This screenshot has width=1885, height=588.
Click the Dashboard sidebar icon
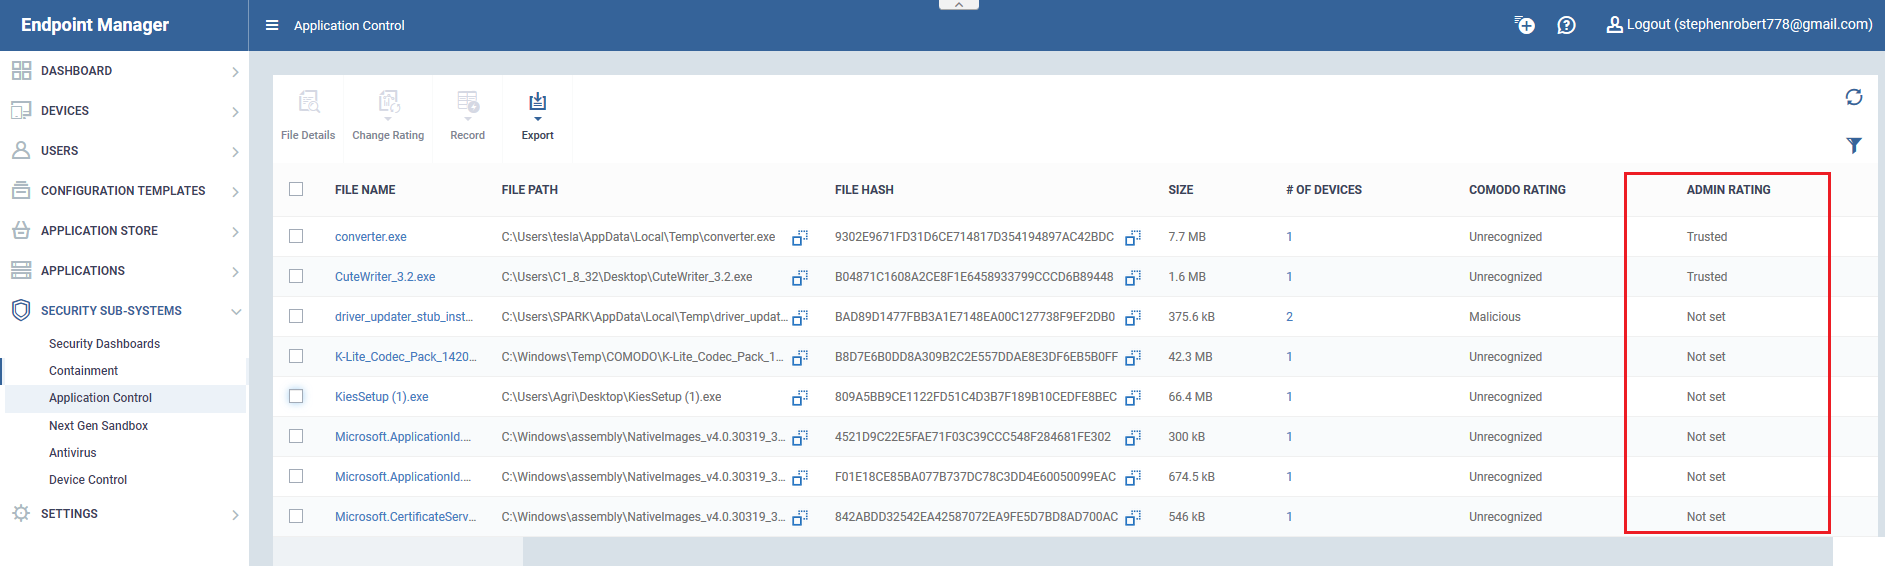click(x=21, y=71)
